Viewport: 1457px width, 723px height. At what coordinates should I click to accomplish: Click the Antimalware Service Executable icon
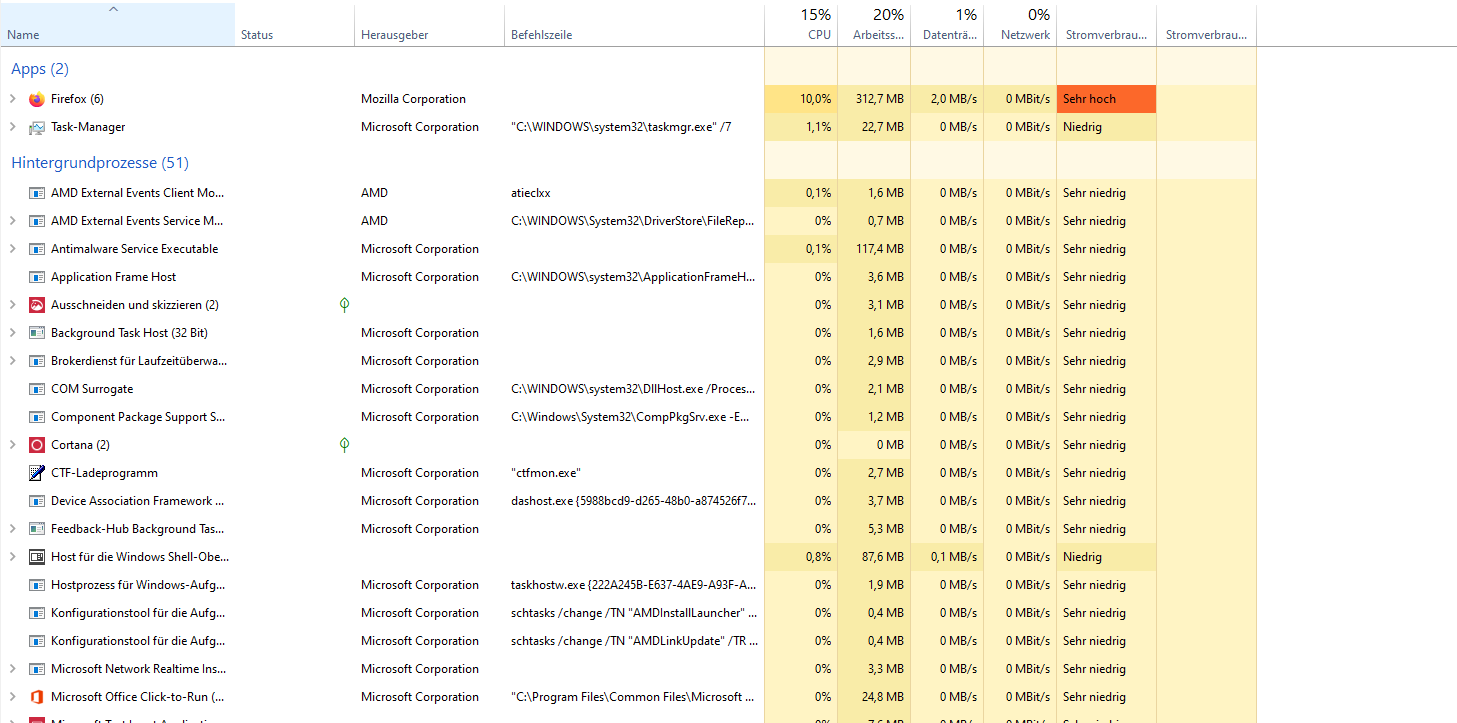click(37, 249)
